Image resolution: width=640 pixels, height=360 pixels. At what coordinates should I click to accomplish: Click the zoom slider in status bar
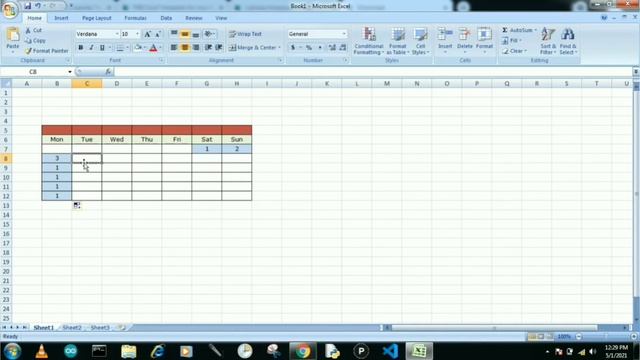tap(606, 337)
